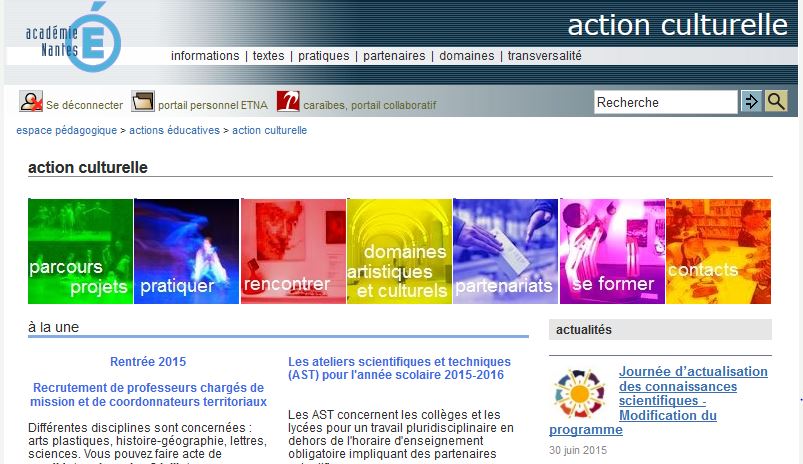The image size is (803, 464).
Task: Click the red rencontrer tile
Action: coord(292,251)
